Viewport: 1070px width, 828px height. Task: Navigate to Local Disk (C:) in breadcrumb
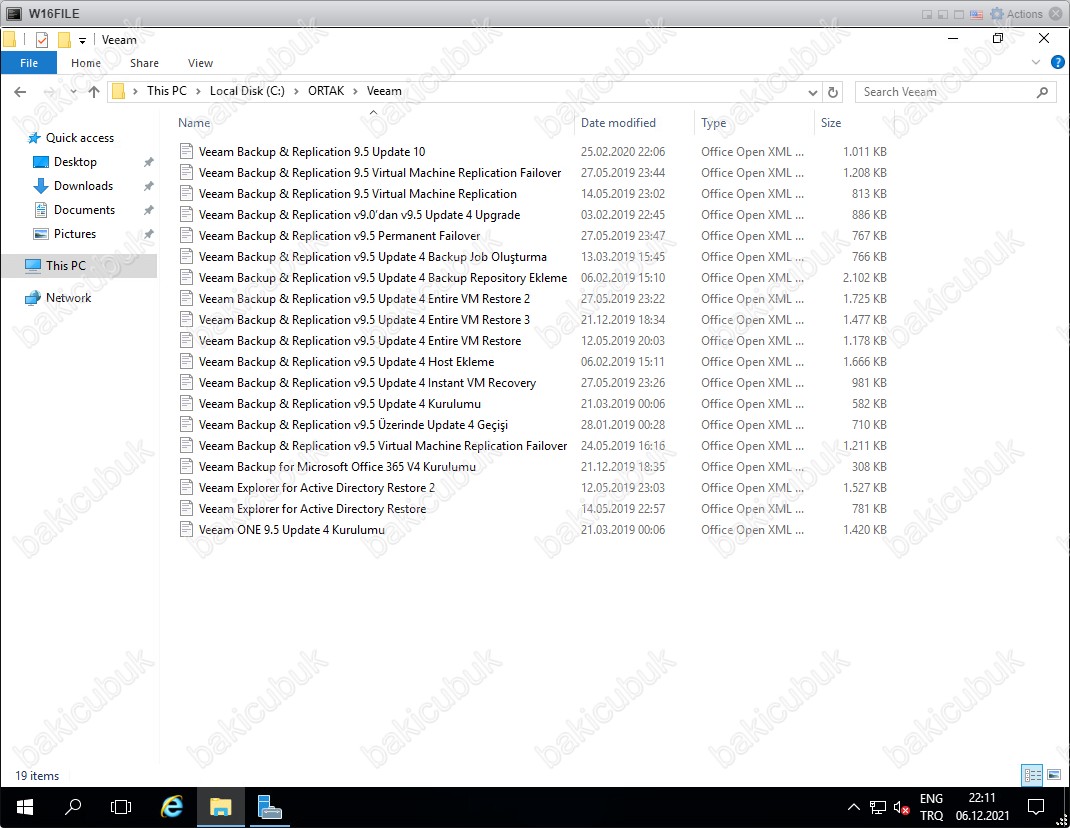coord(247,91)
